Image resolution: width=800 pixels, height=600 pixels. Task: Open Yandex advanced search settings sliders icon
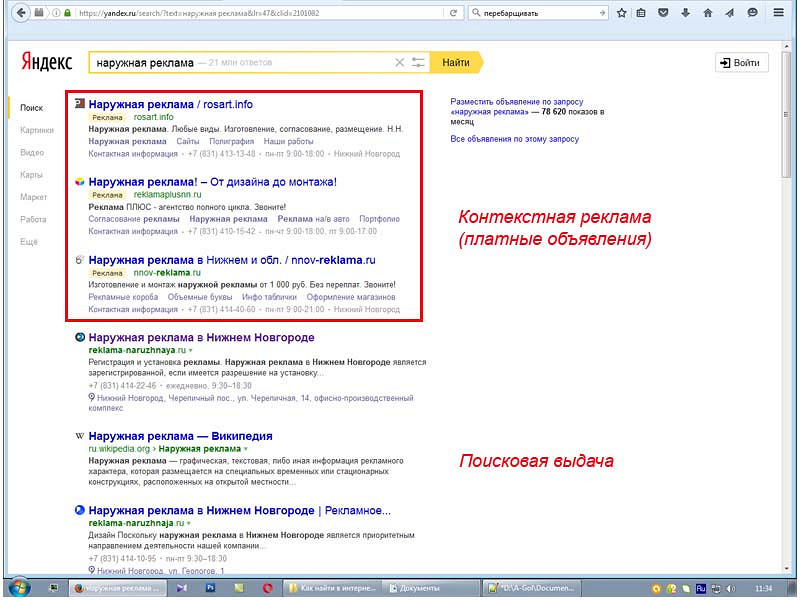418,63
